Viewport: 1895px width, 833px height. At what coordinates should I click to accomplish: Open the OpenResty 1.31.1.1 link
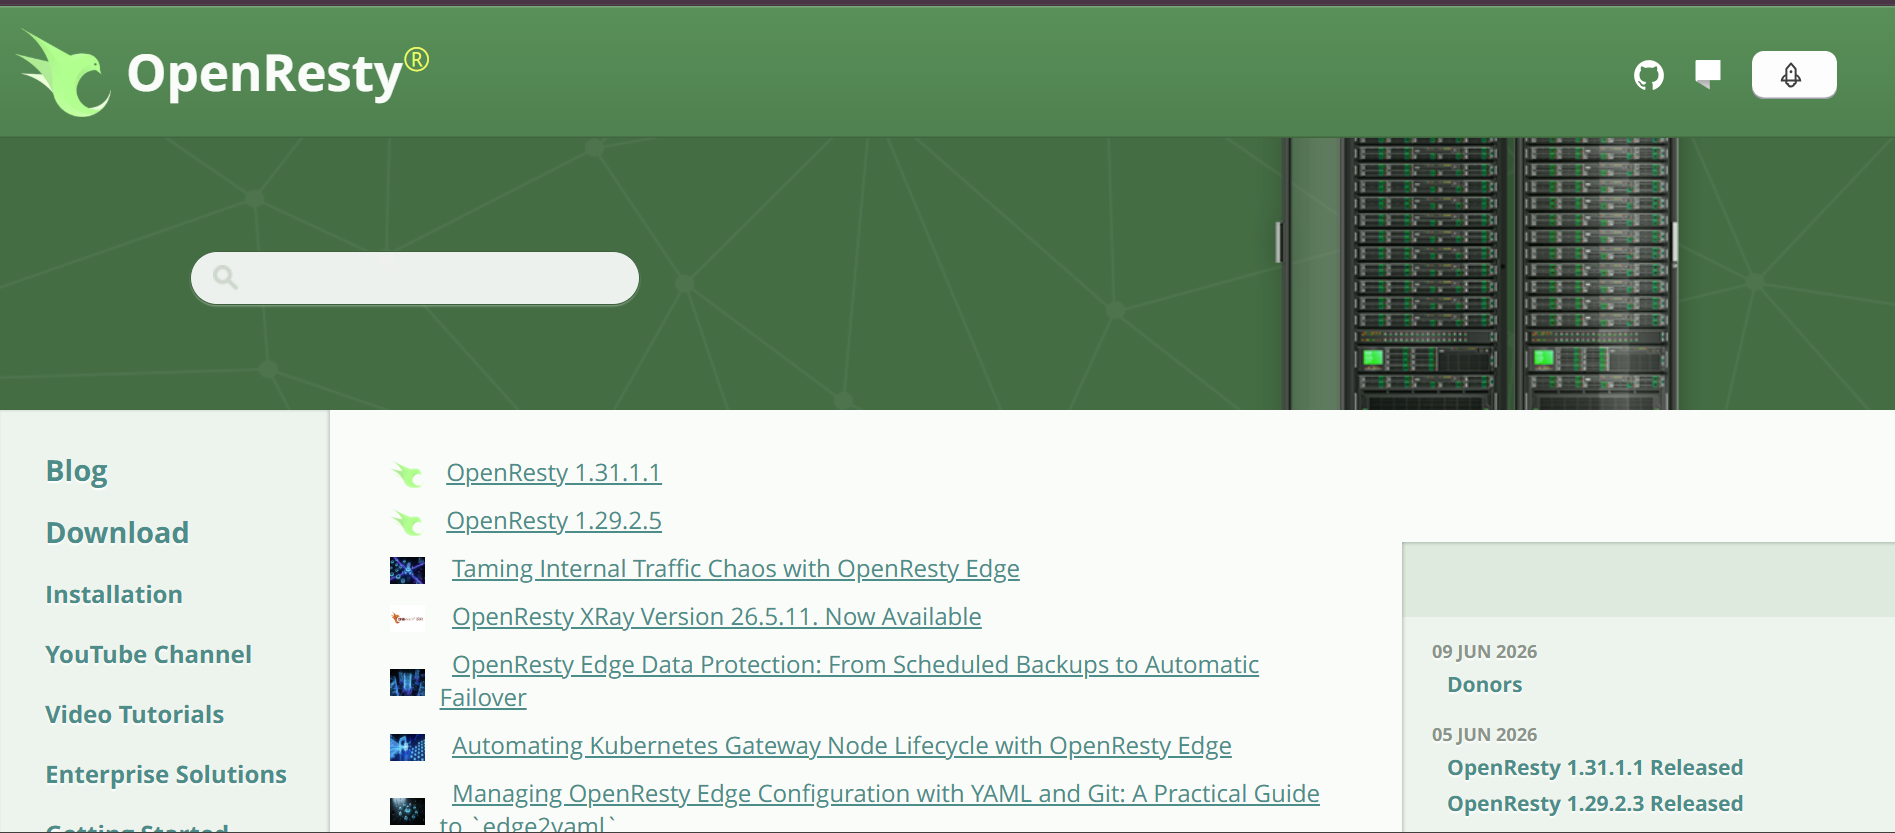[554, 472]
